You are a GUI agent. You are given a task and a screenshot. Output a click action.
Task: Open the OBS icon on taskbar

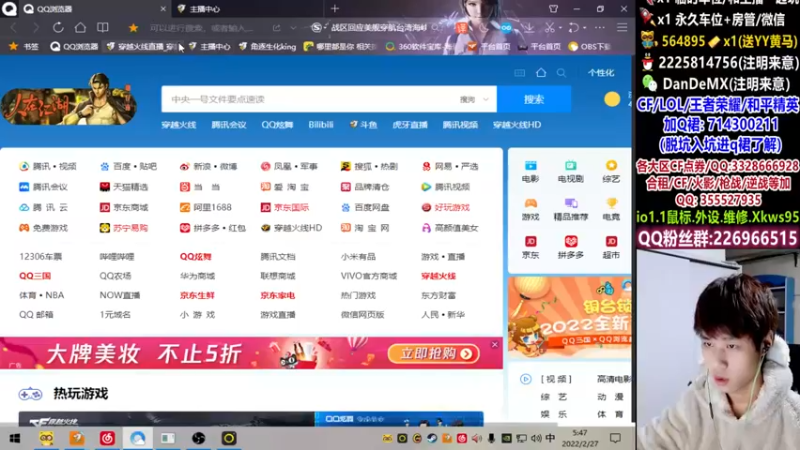[198, 438]
